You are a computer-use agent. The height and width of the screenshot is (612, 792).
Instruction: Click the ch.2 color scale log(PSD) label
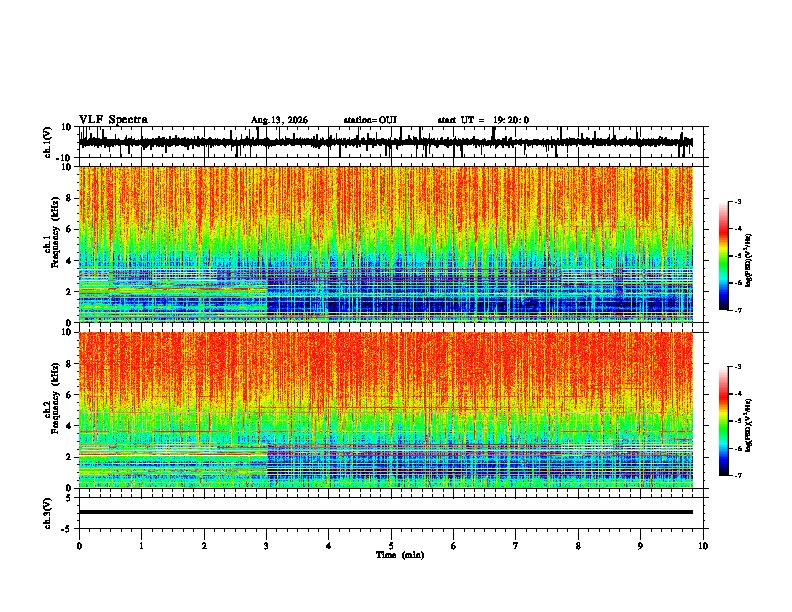point(749,425)
